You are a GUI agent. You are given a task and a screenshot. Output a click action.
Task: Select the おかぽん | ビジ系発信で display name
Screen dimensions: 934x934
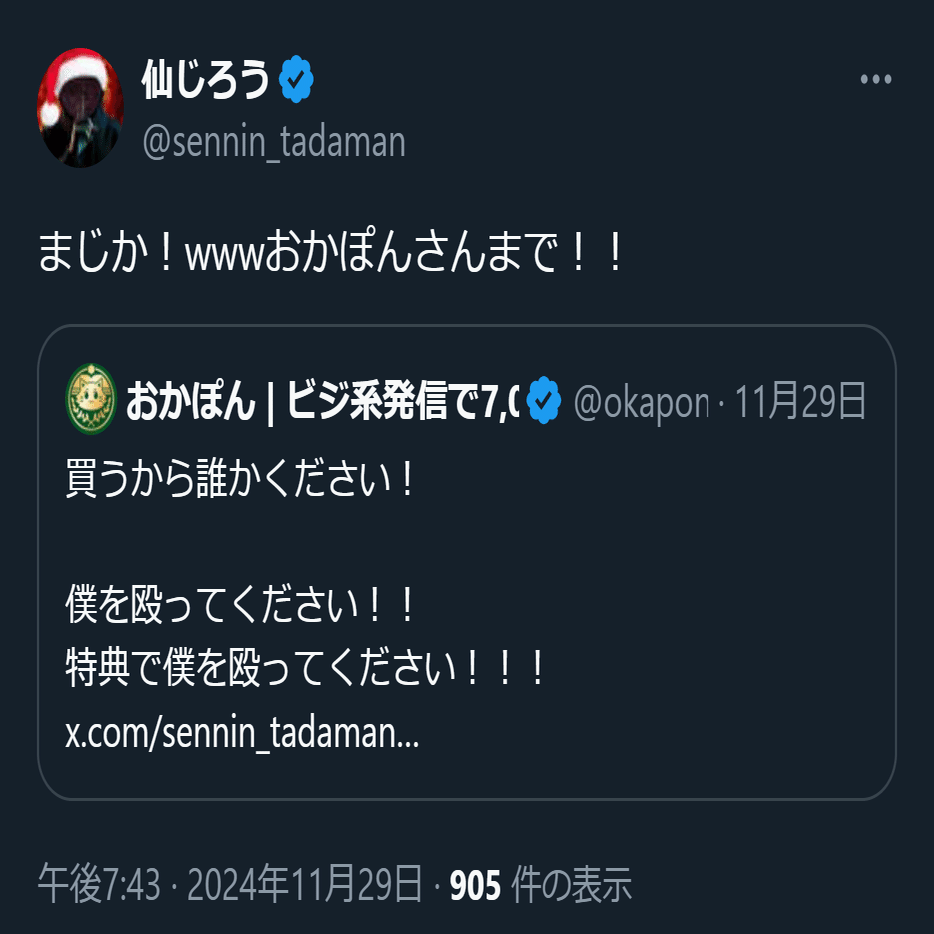tap(322, 401)
